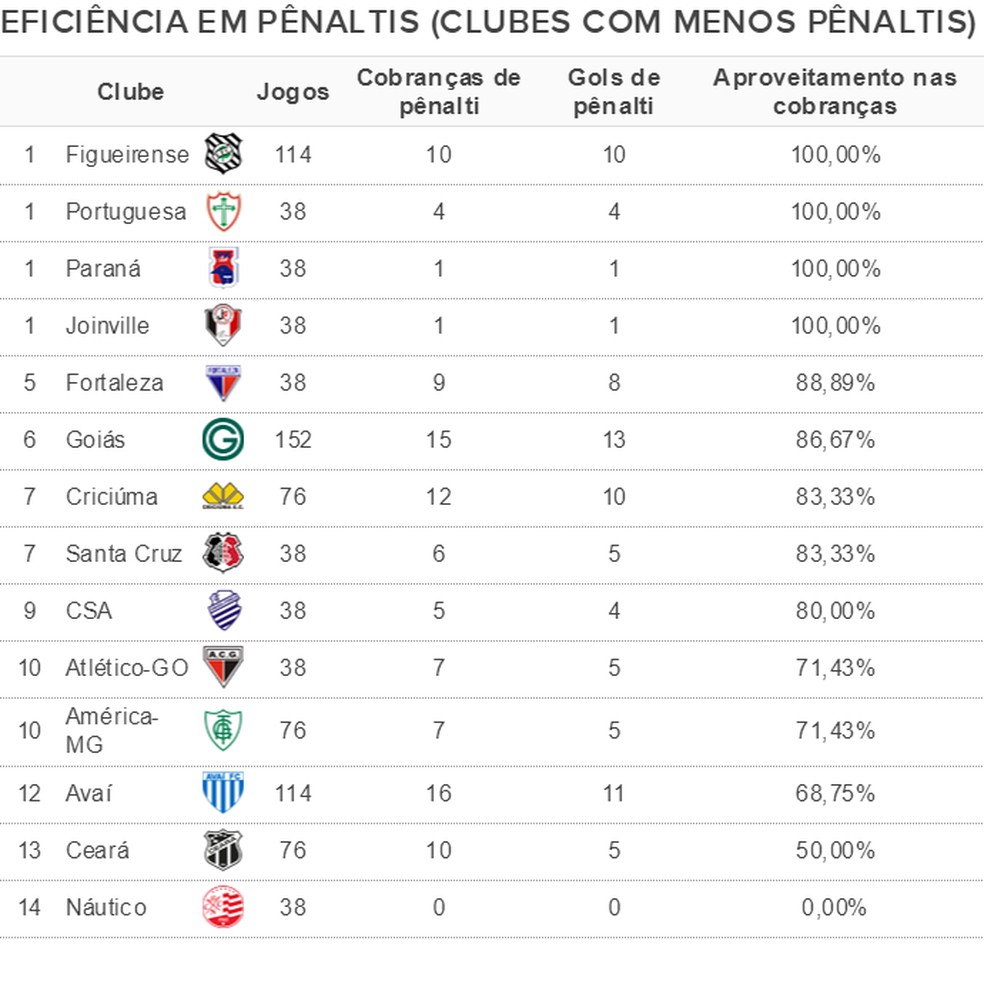This screenshot has width=984, height=981.
Task: Click the Fortaleza club crest
Action: tap(223, 382)
